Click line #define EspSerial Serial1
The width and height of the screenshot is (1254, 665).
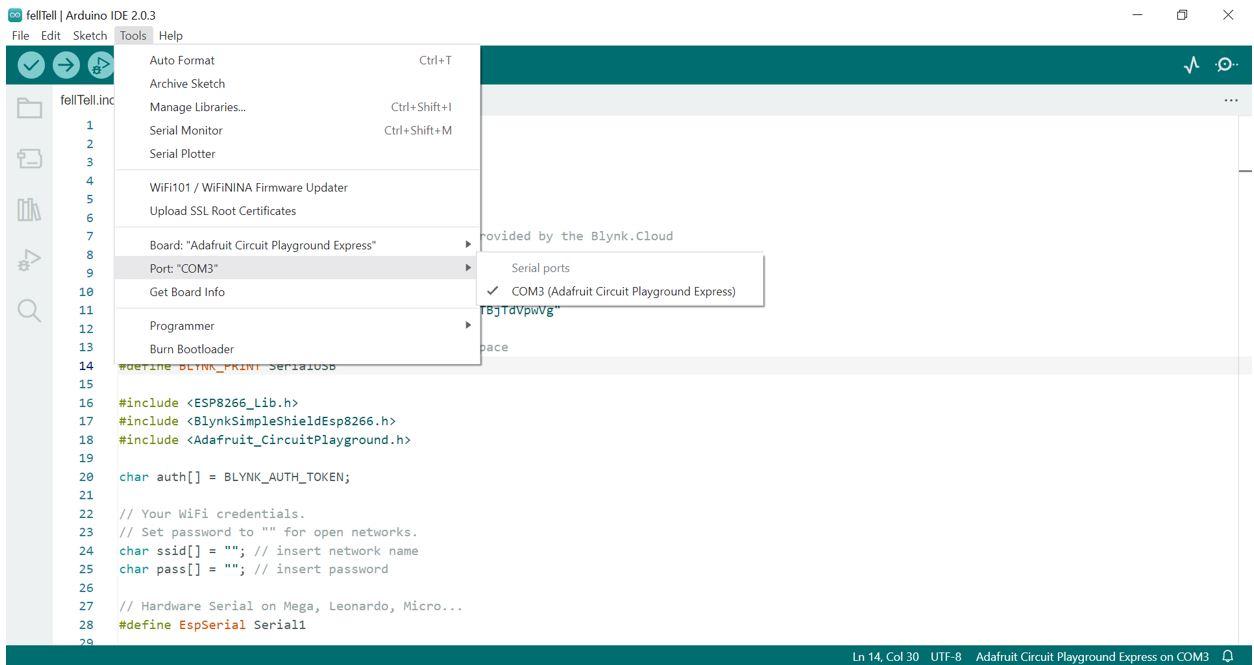pyautogui.click(x=212, y=625)
